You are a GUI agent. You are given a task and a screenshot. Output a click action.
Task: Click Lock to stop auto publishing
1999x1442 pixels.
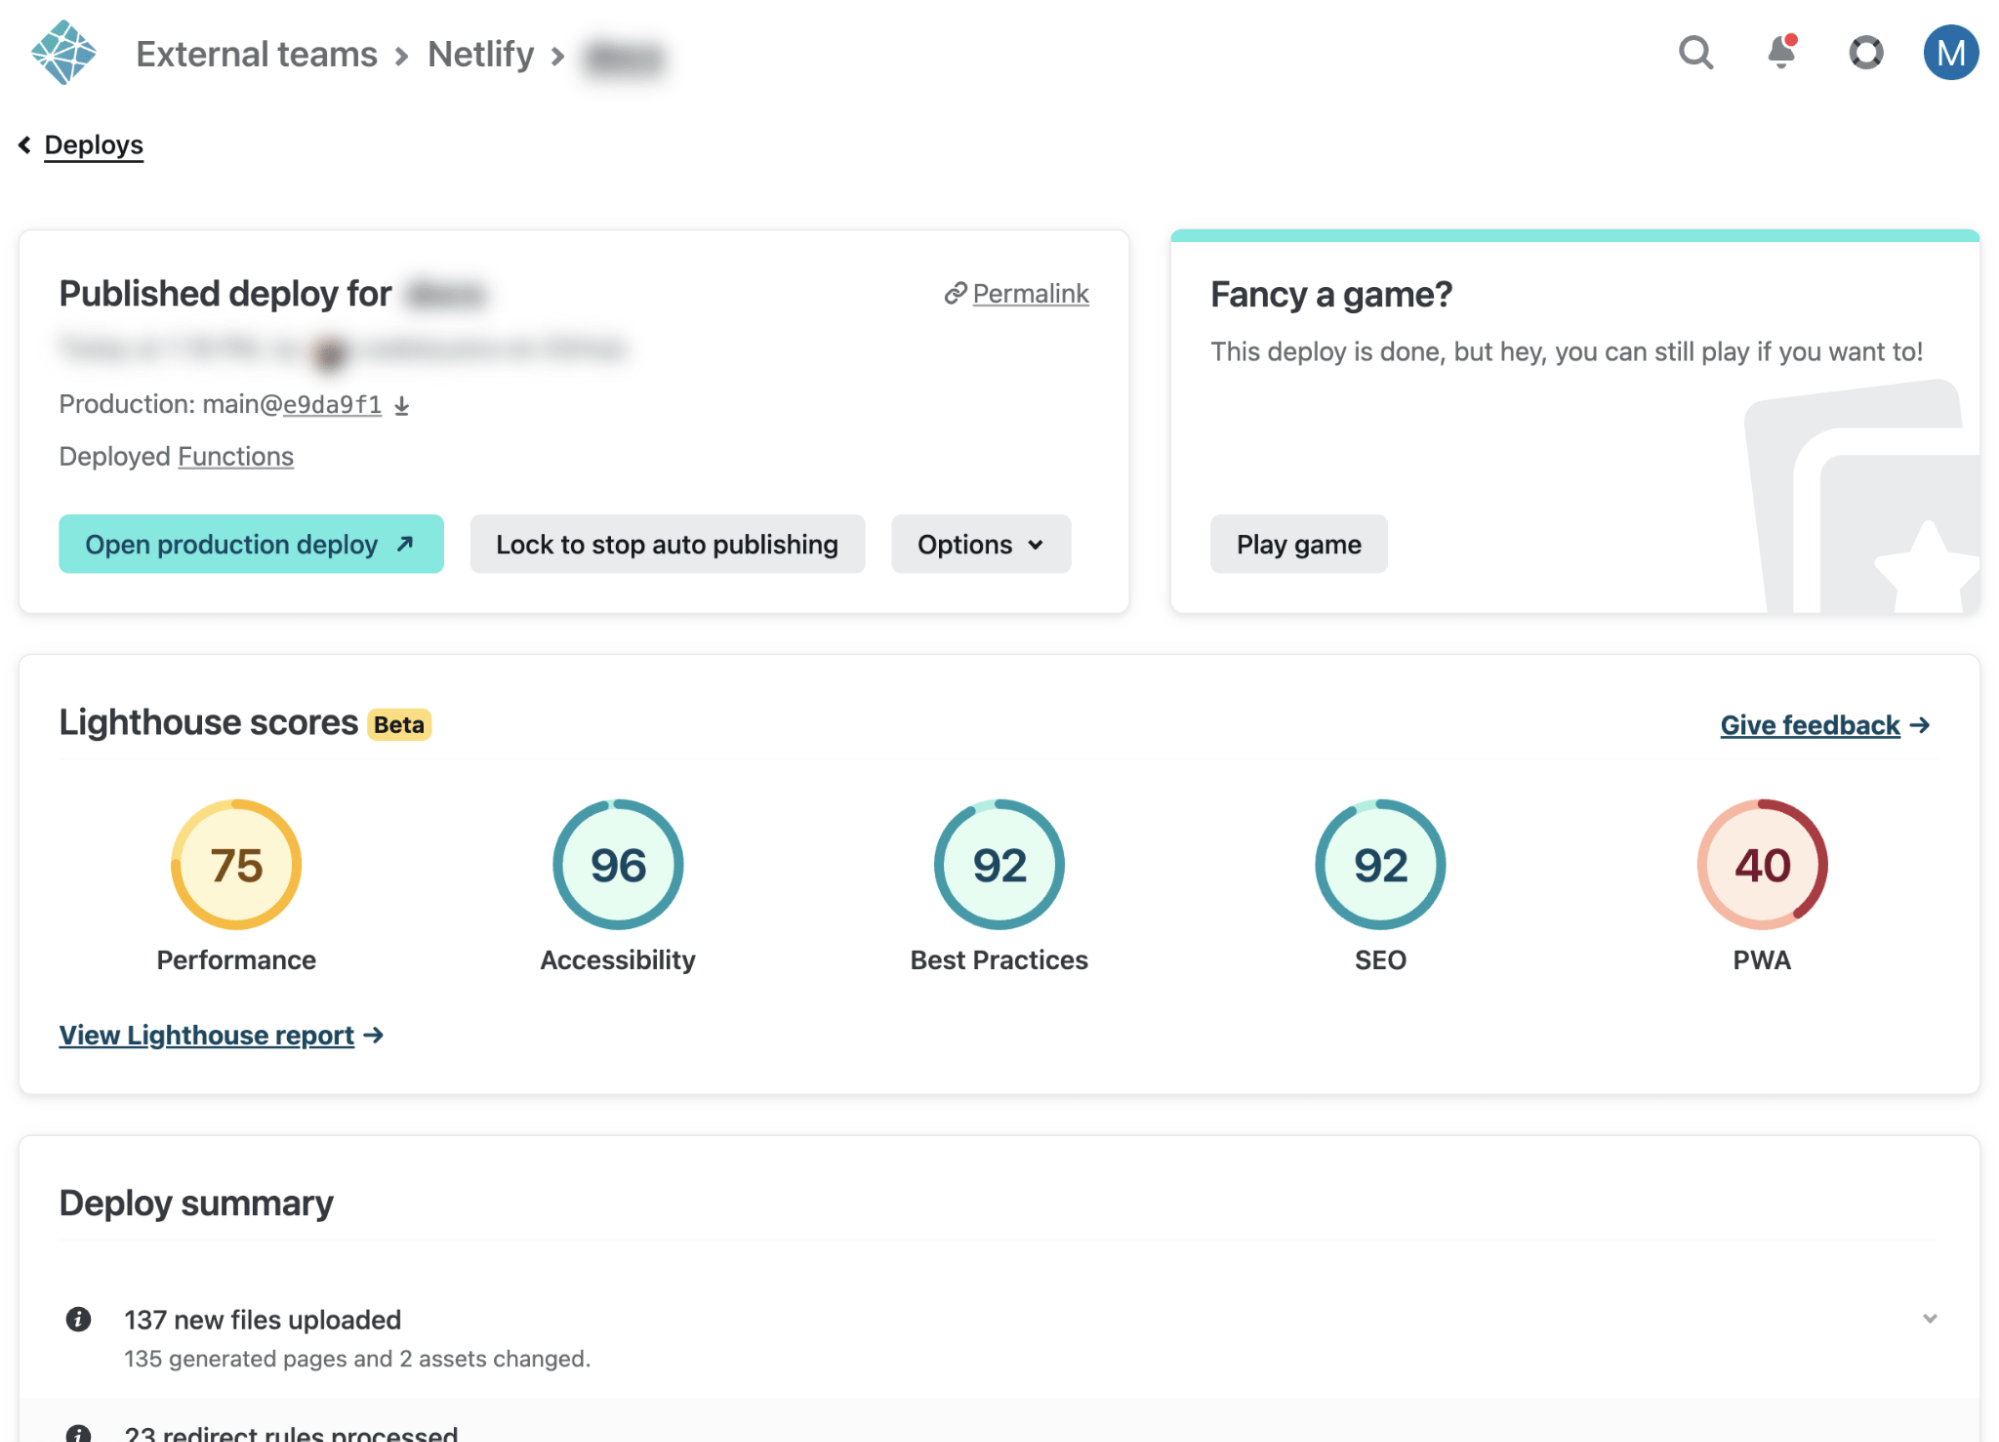tap(667, 544)
